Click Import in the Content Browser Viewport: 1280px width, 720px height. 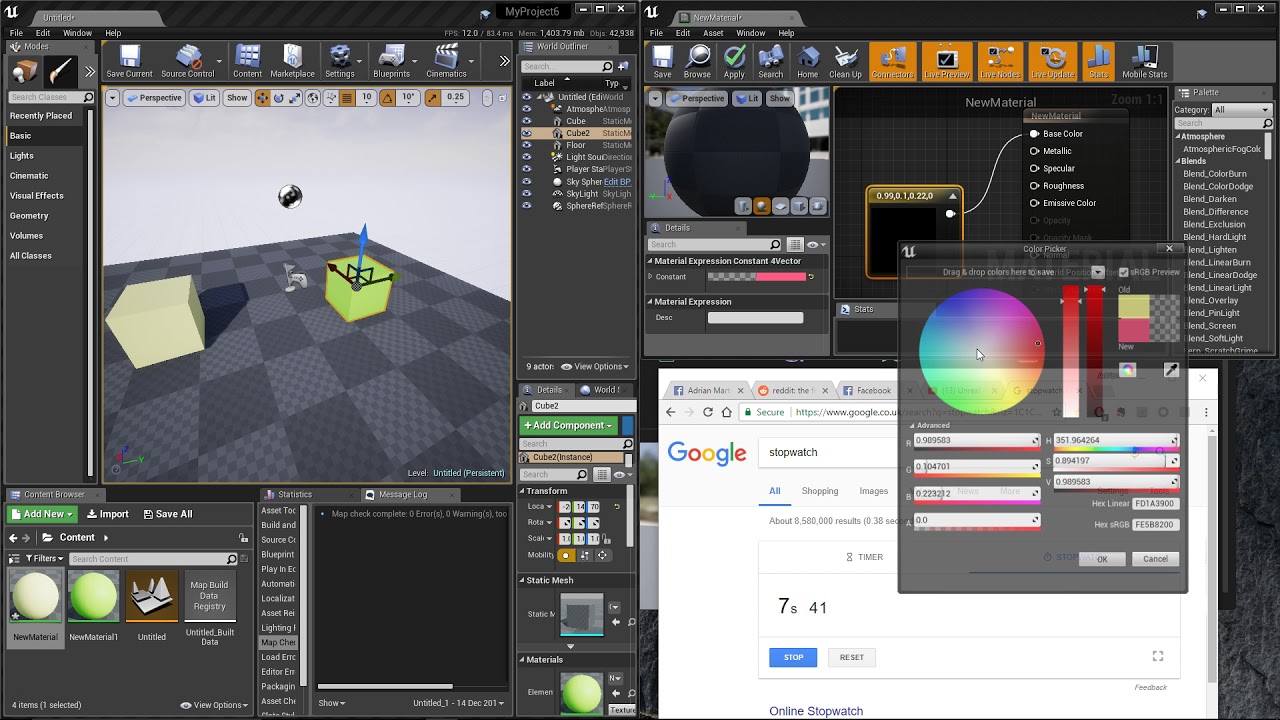(x=107, y=514)
